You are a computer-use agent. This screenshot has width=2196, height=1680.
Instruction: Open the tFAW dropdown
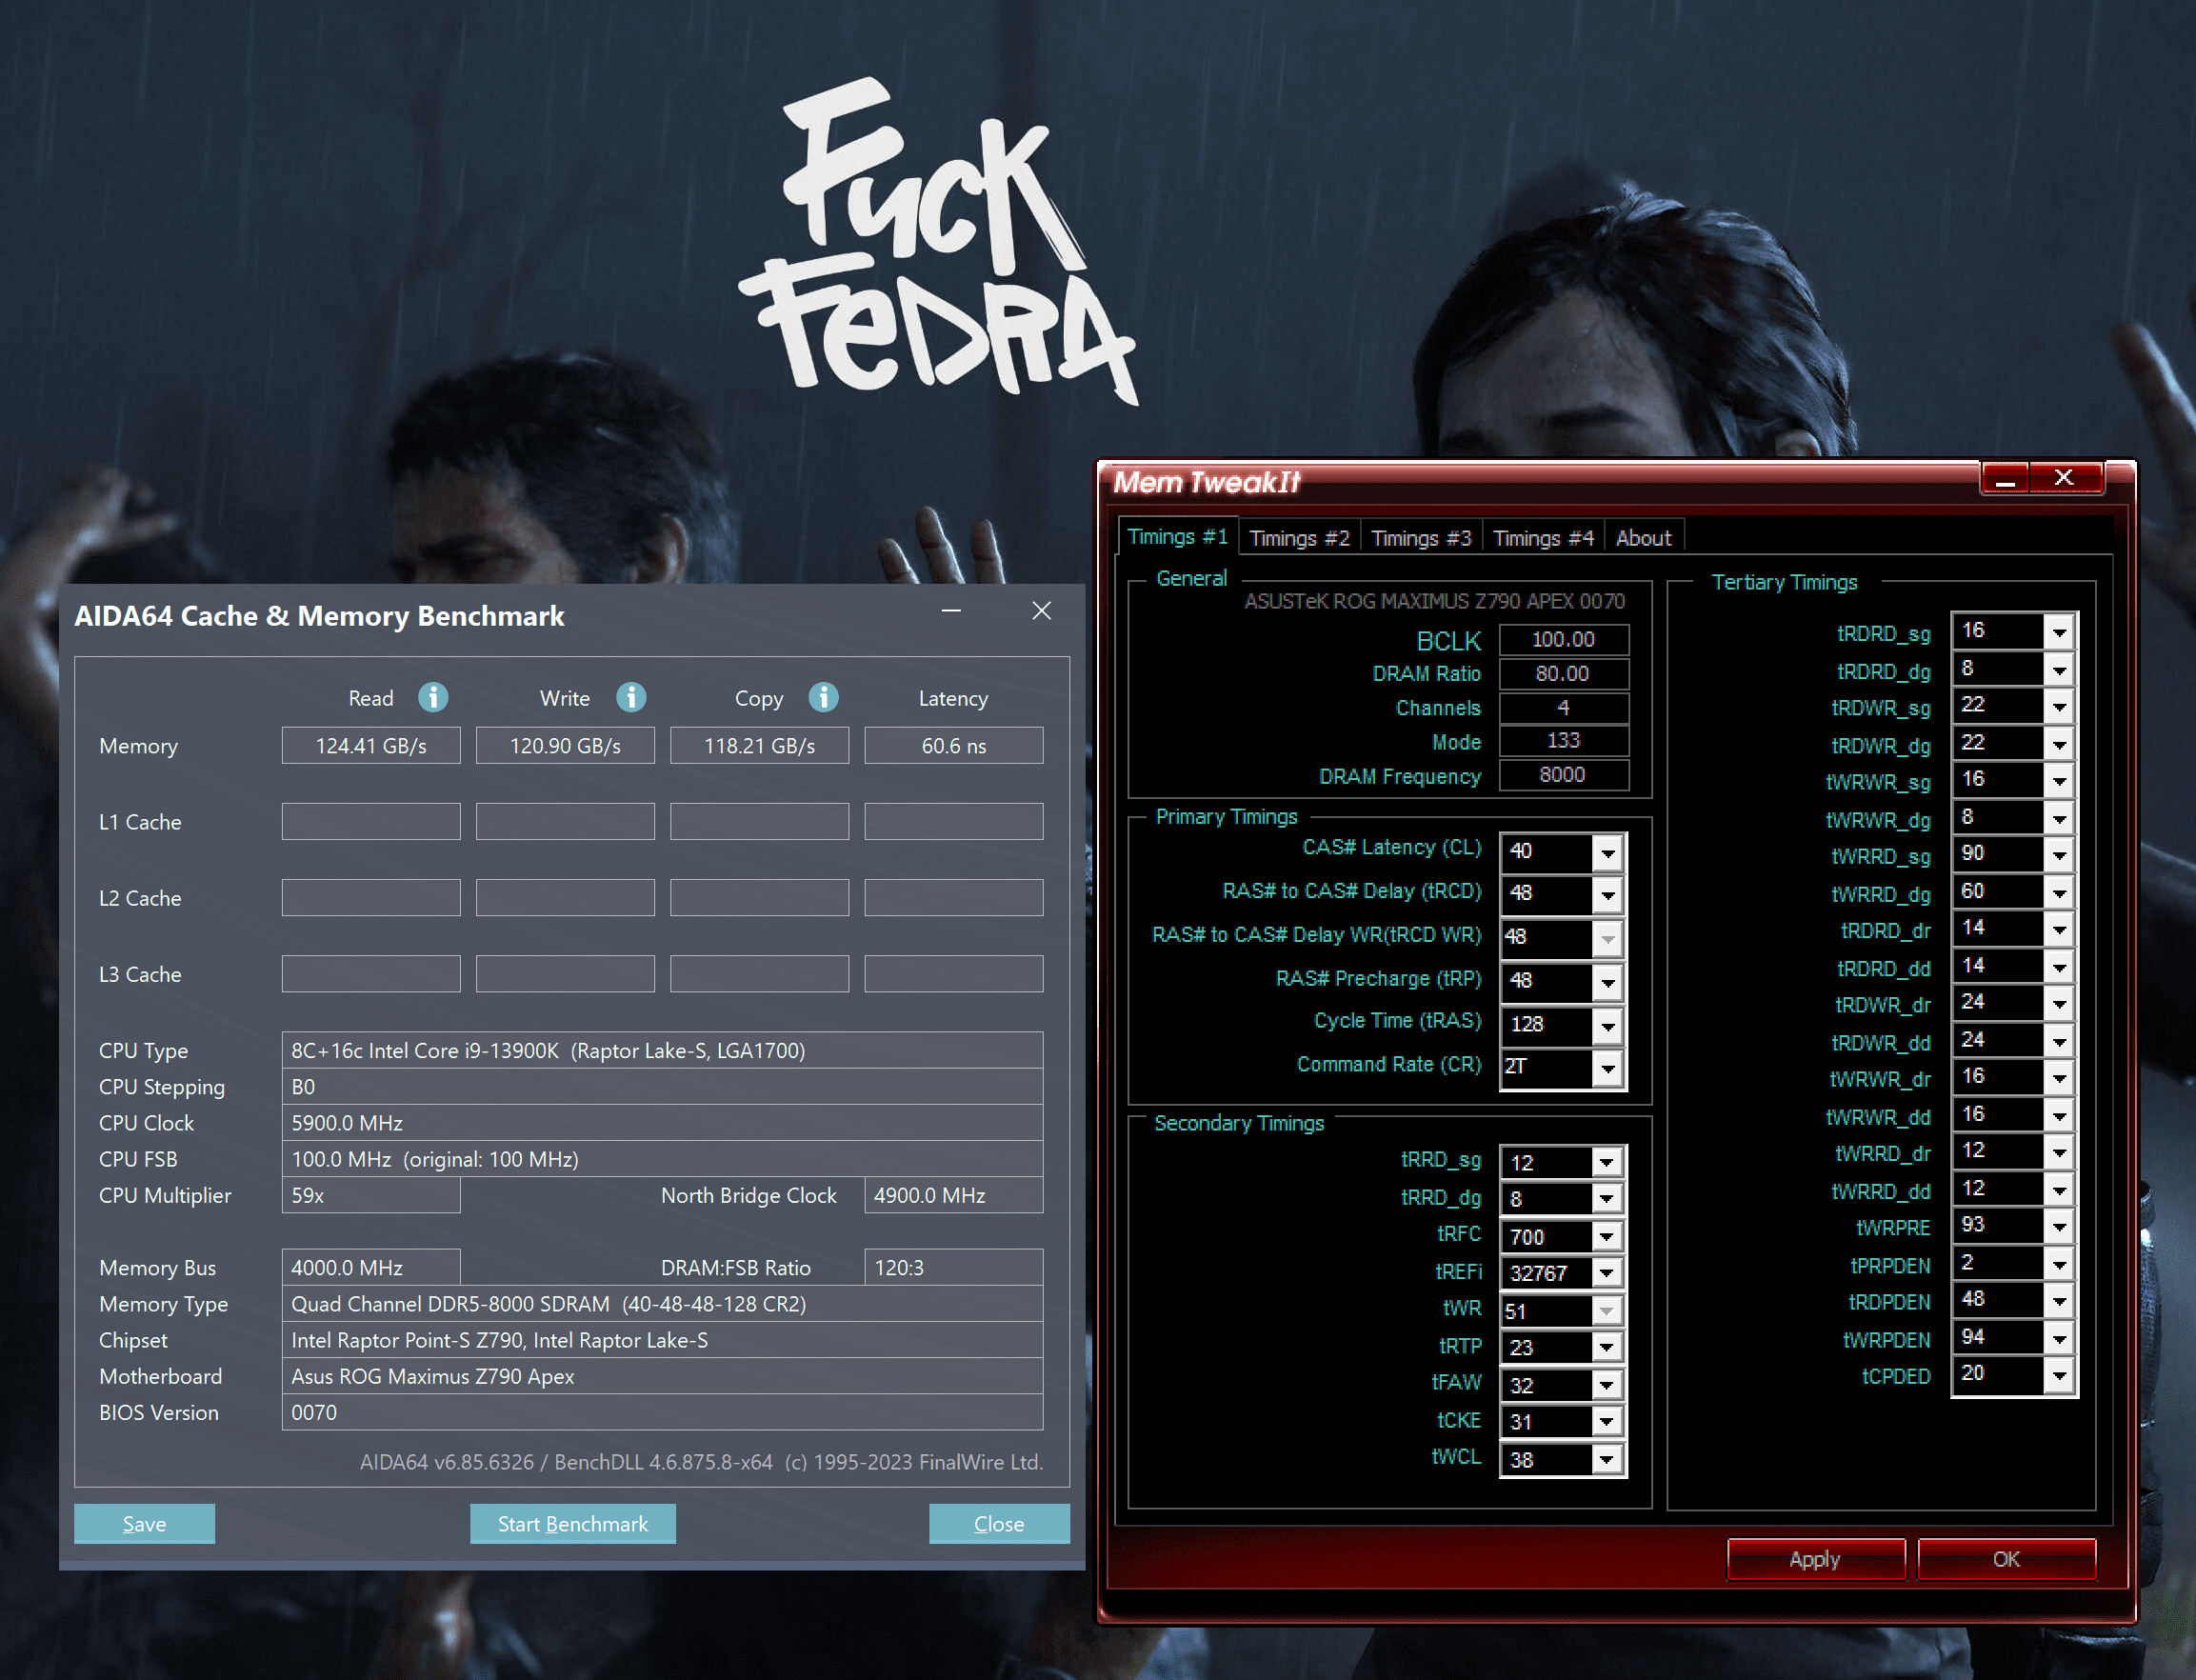[x=1607, y=1385]
